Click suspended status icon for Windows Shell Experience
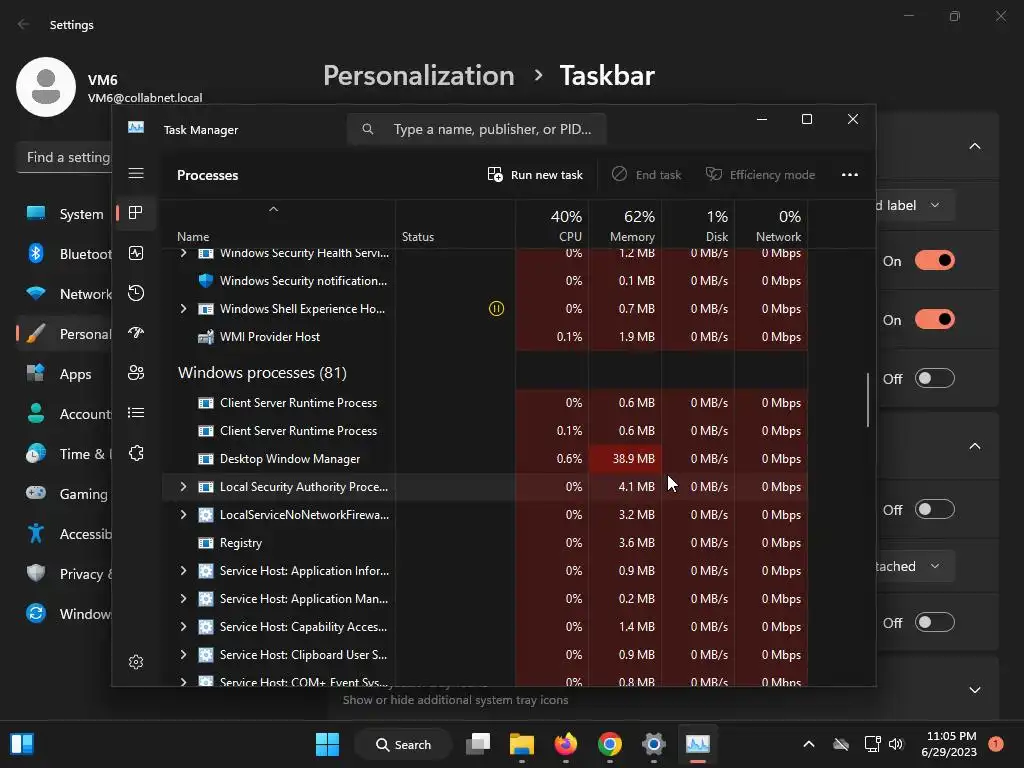The image size is (1024, 768). [x=496, y=309]
